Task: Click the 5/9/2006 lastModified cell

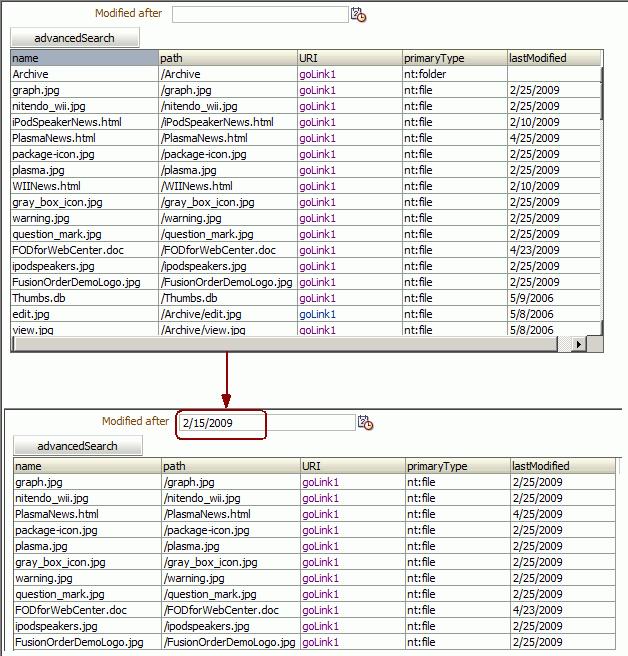Action: (x=554, y=298)
